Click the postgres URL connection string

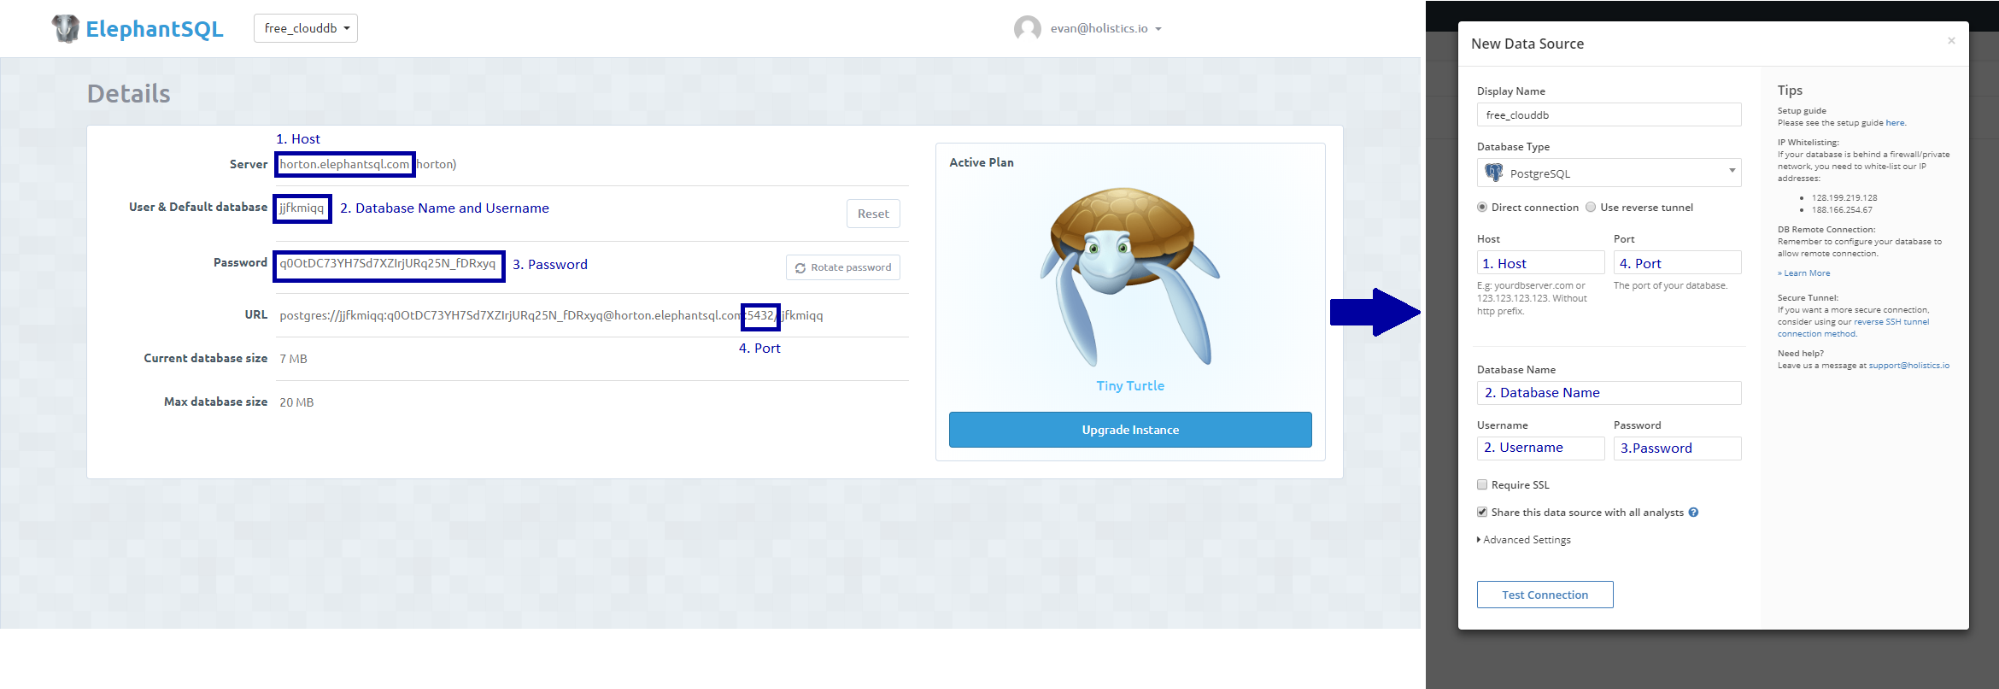coord(551,315)
